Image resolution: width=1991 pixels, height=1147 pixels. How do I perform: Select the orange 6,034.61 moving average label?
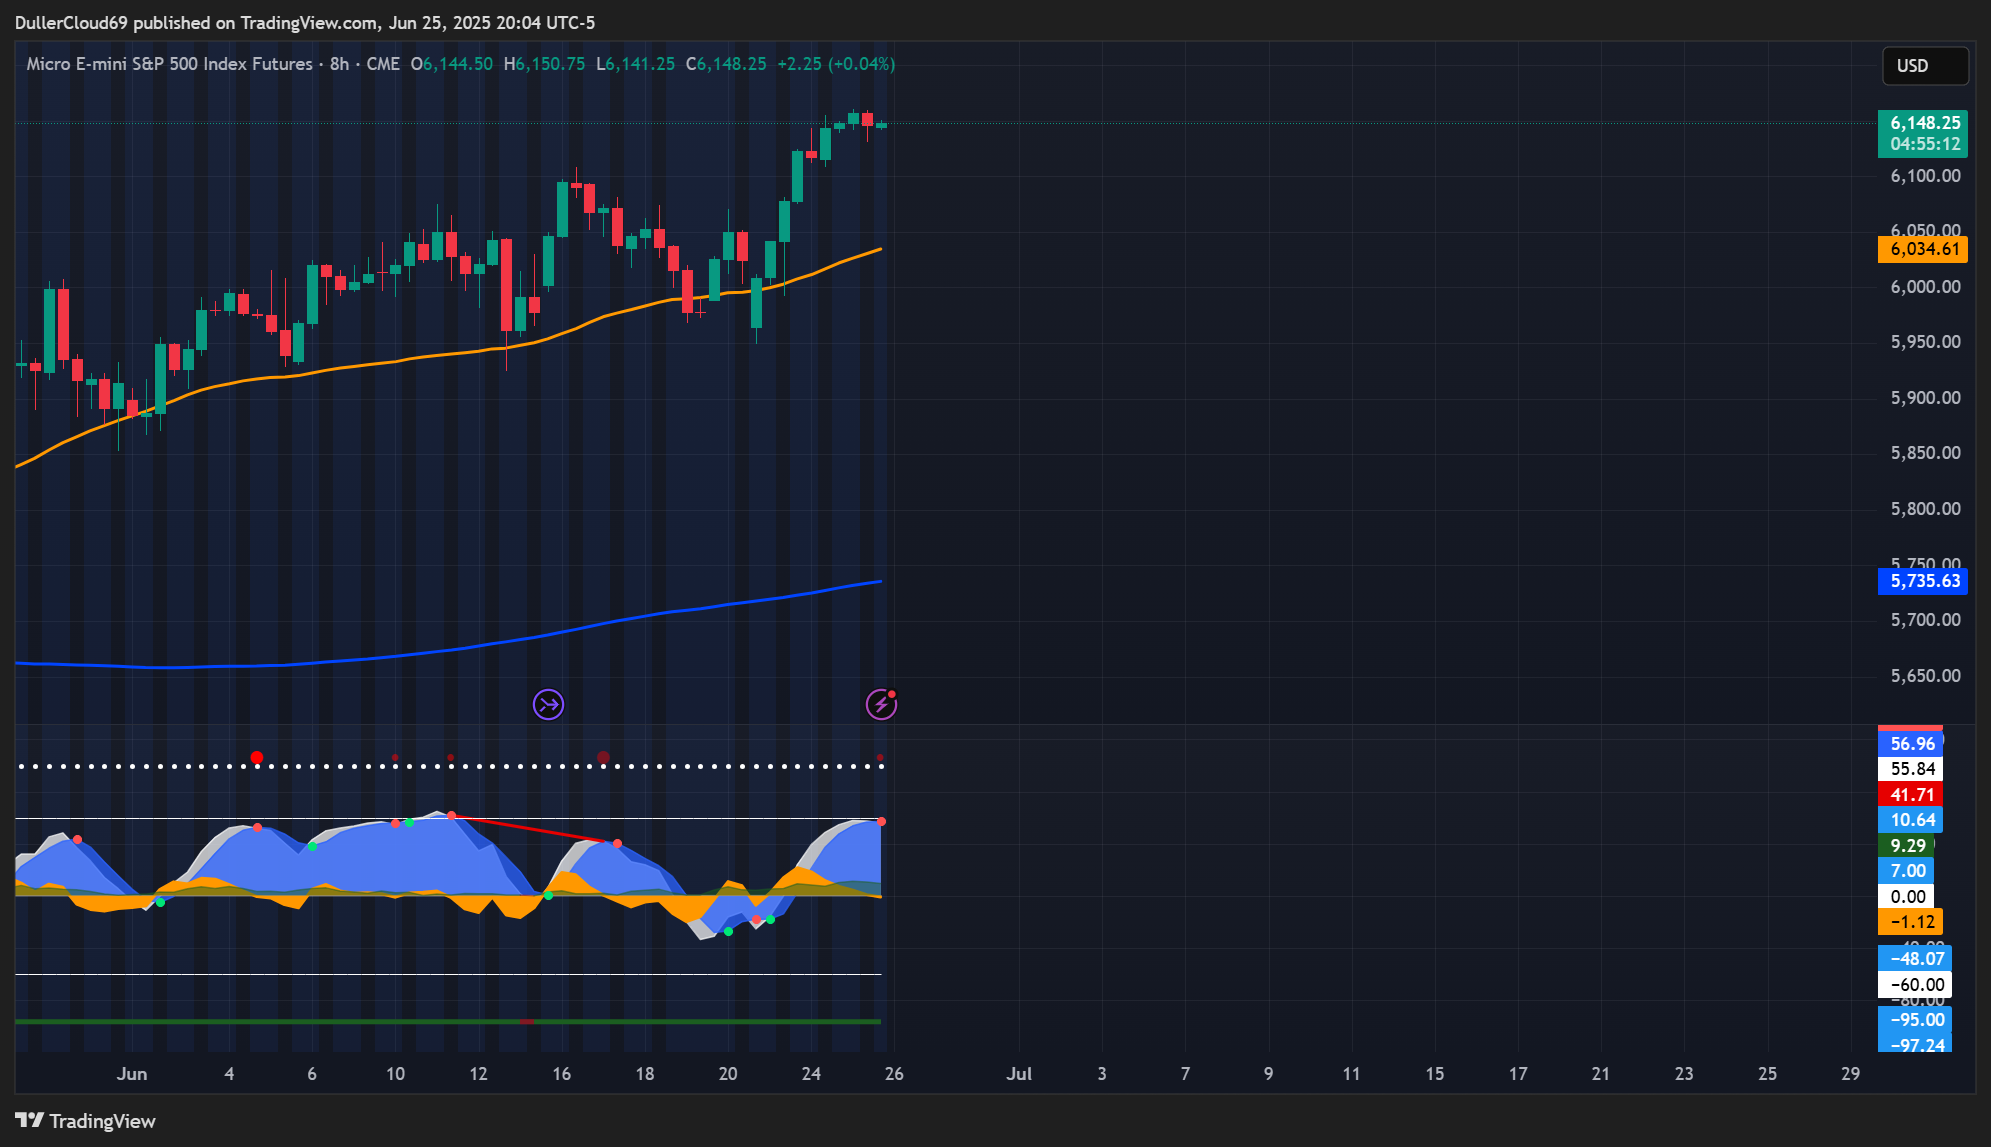(1922, 249)
